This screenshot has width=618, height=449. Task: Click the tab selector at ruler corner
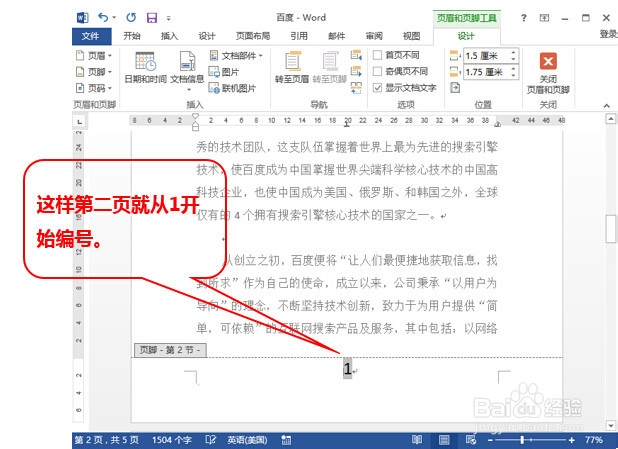tap(80, 121)
